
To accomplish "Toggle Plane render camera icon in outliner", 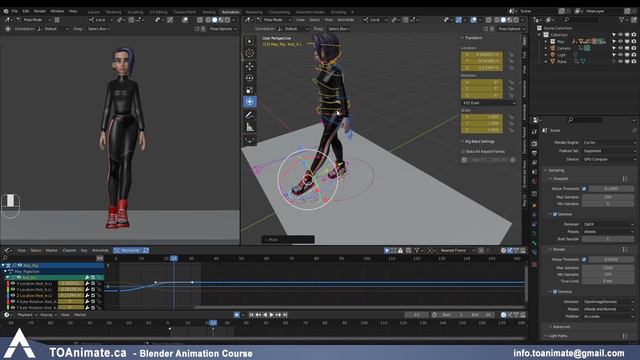I will [x=633, y=61].
